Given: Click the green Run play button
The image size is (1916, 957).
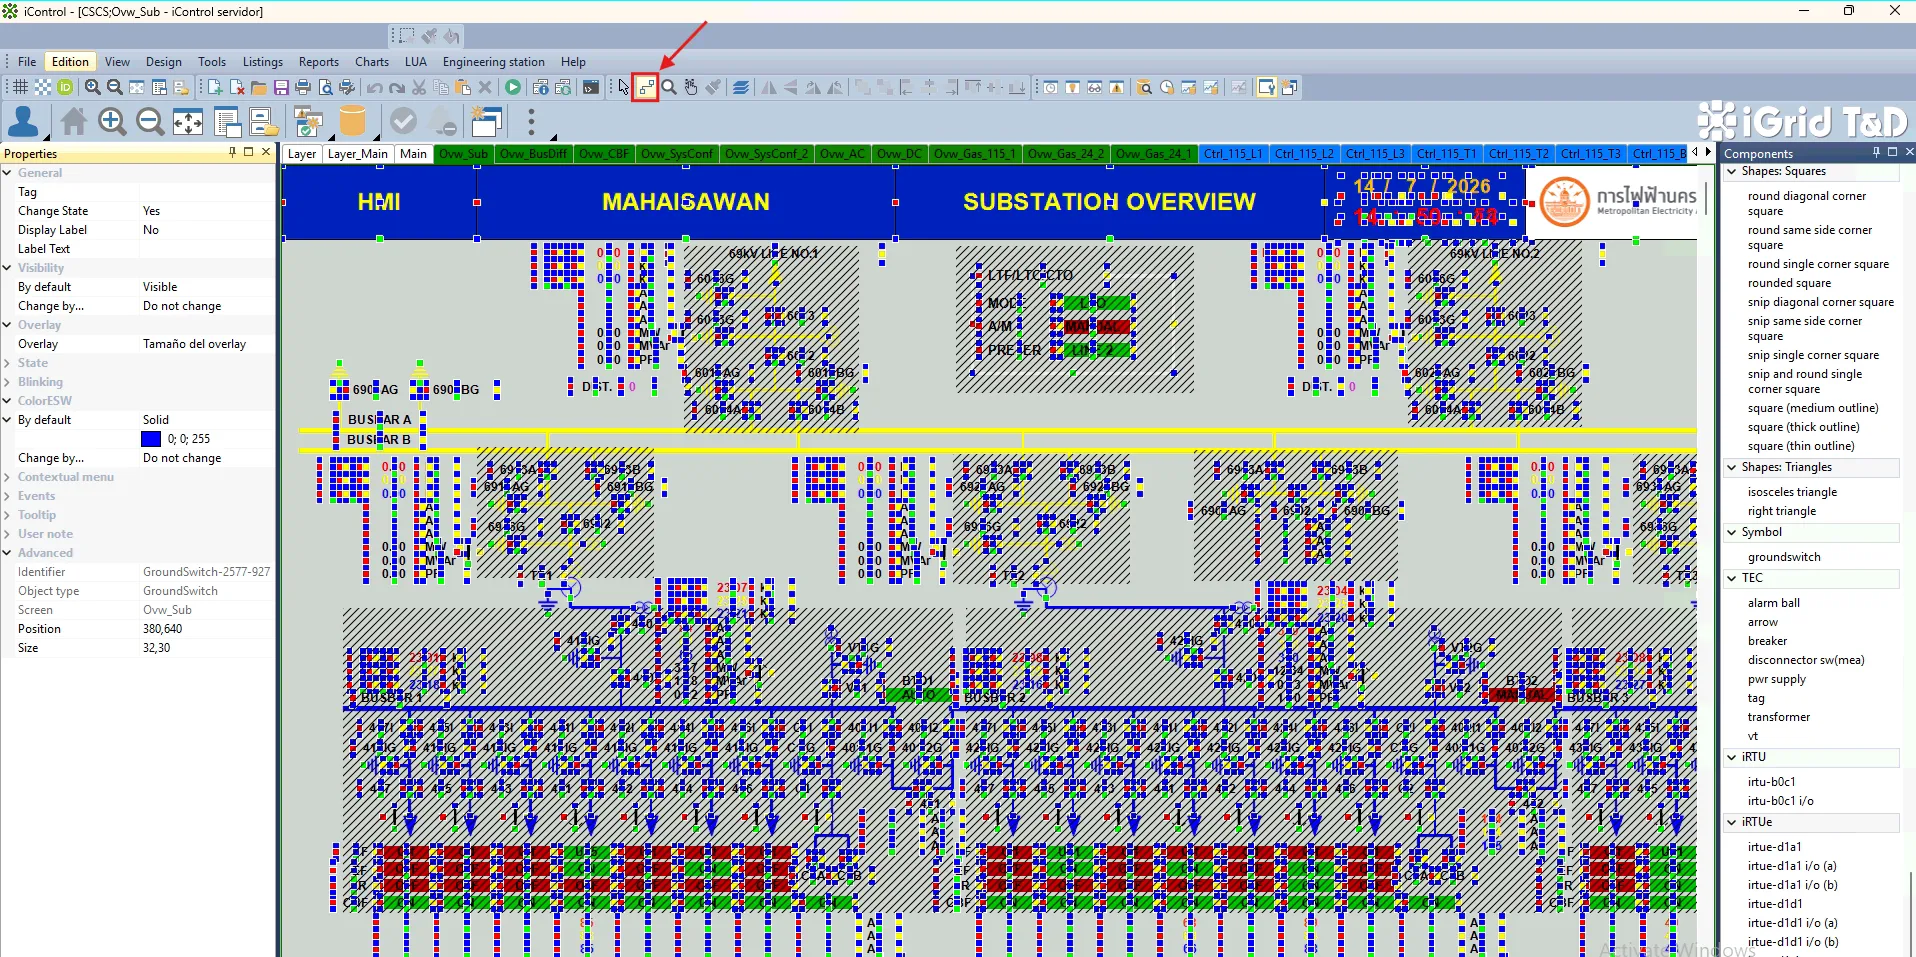Looking at the screenshot, I should tap(513, 88).
